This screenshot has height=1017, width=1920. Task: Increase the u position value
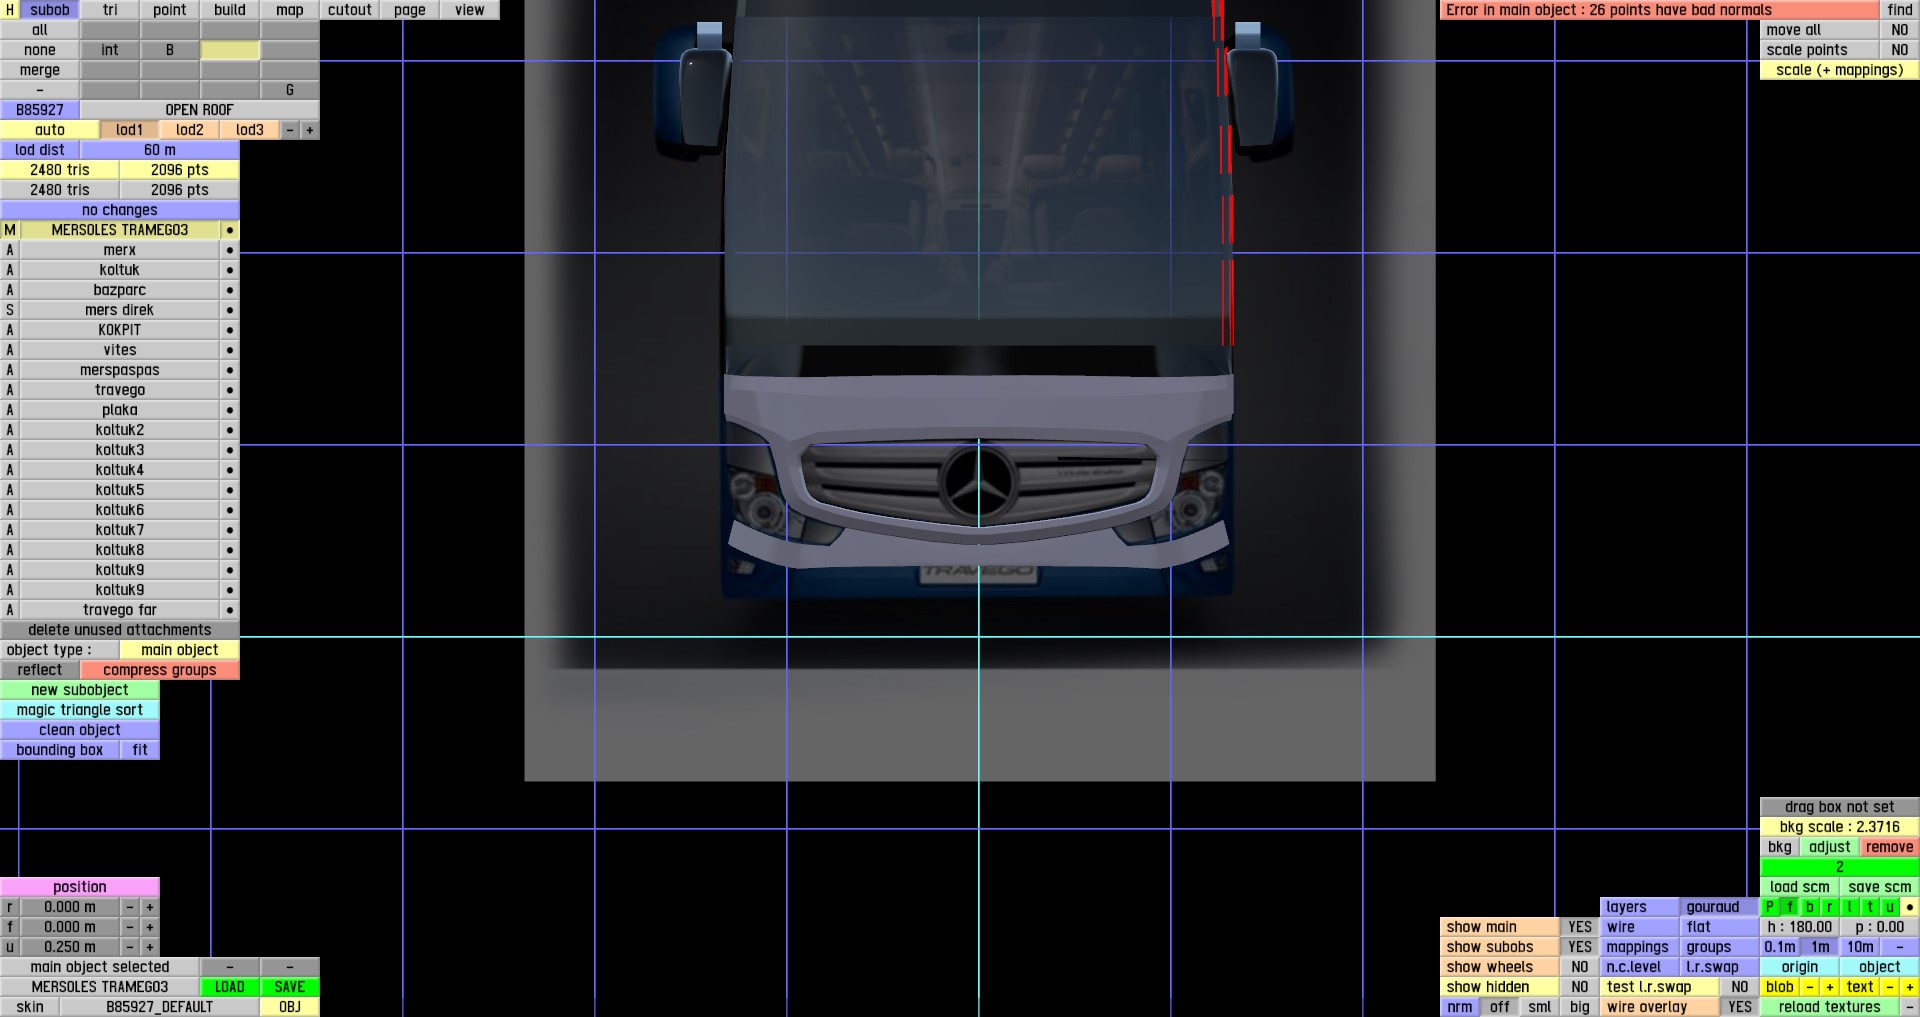point(150,947)
